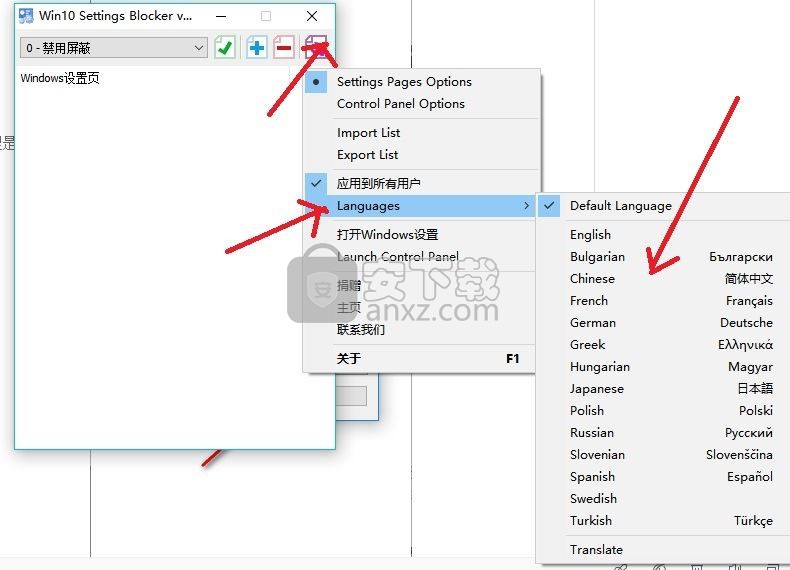The image size is (790, 570).
Task: Click Translate at submenu bottom
Action: pos(664,549)
